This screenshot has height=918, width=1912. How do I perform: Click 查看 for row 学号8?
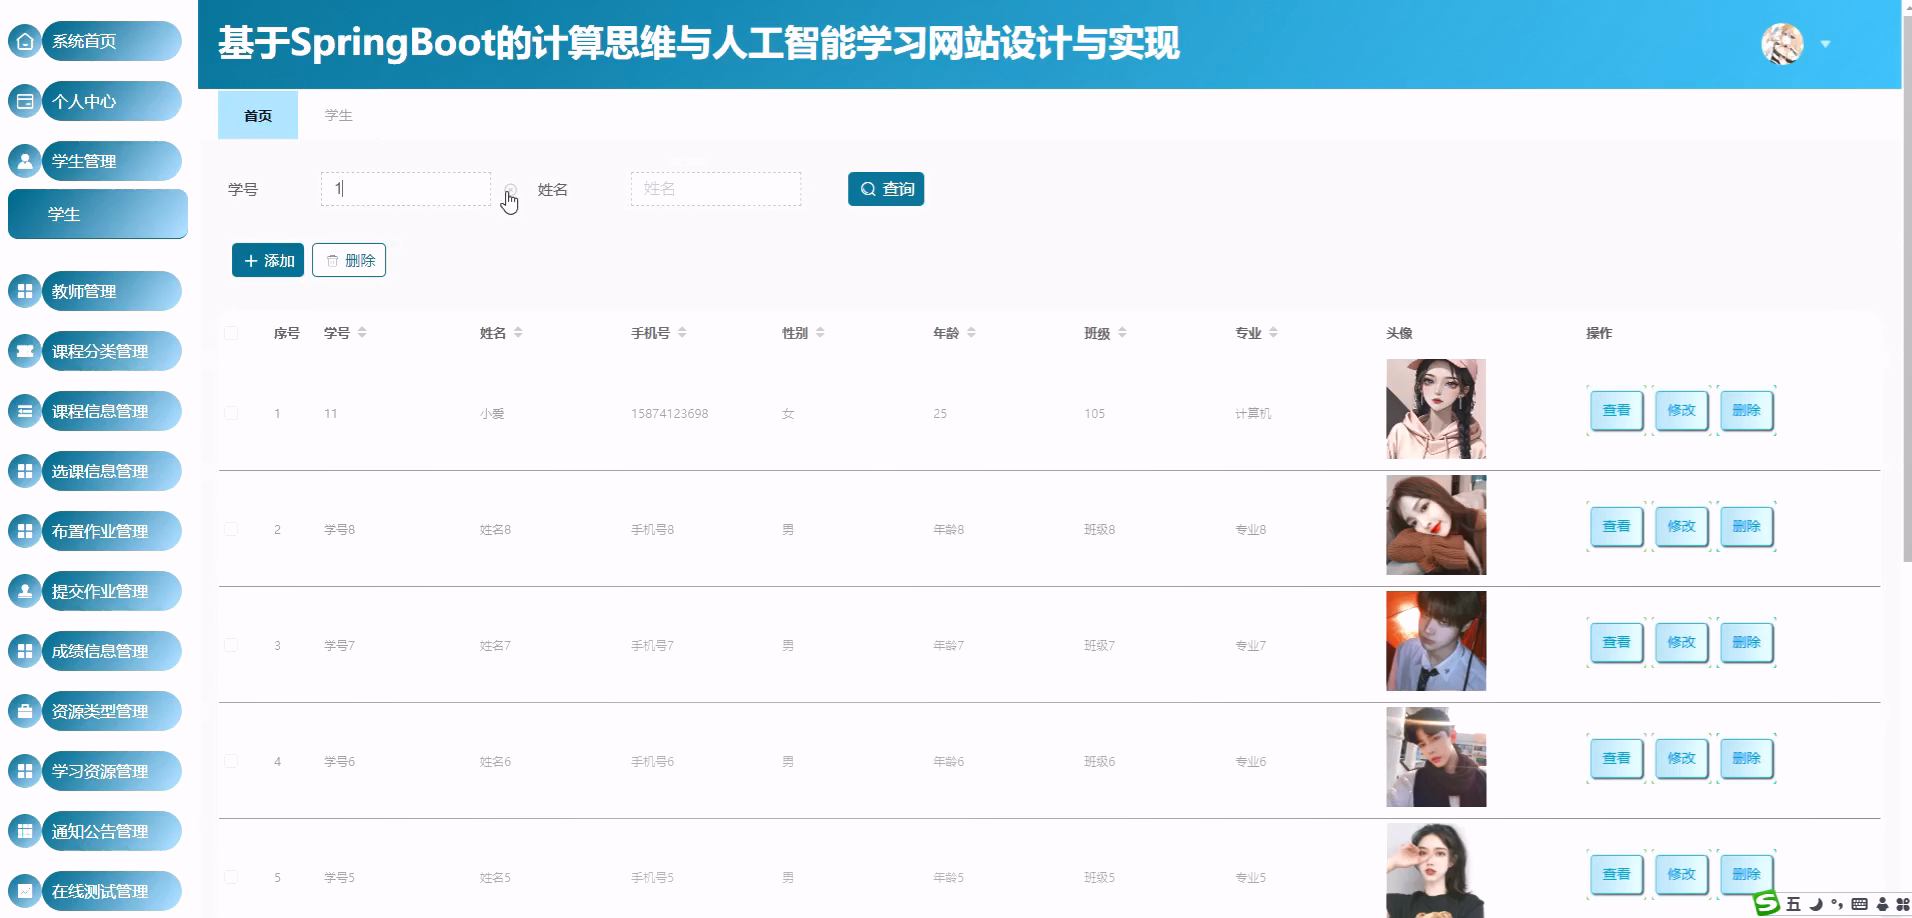1616,526
